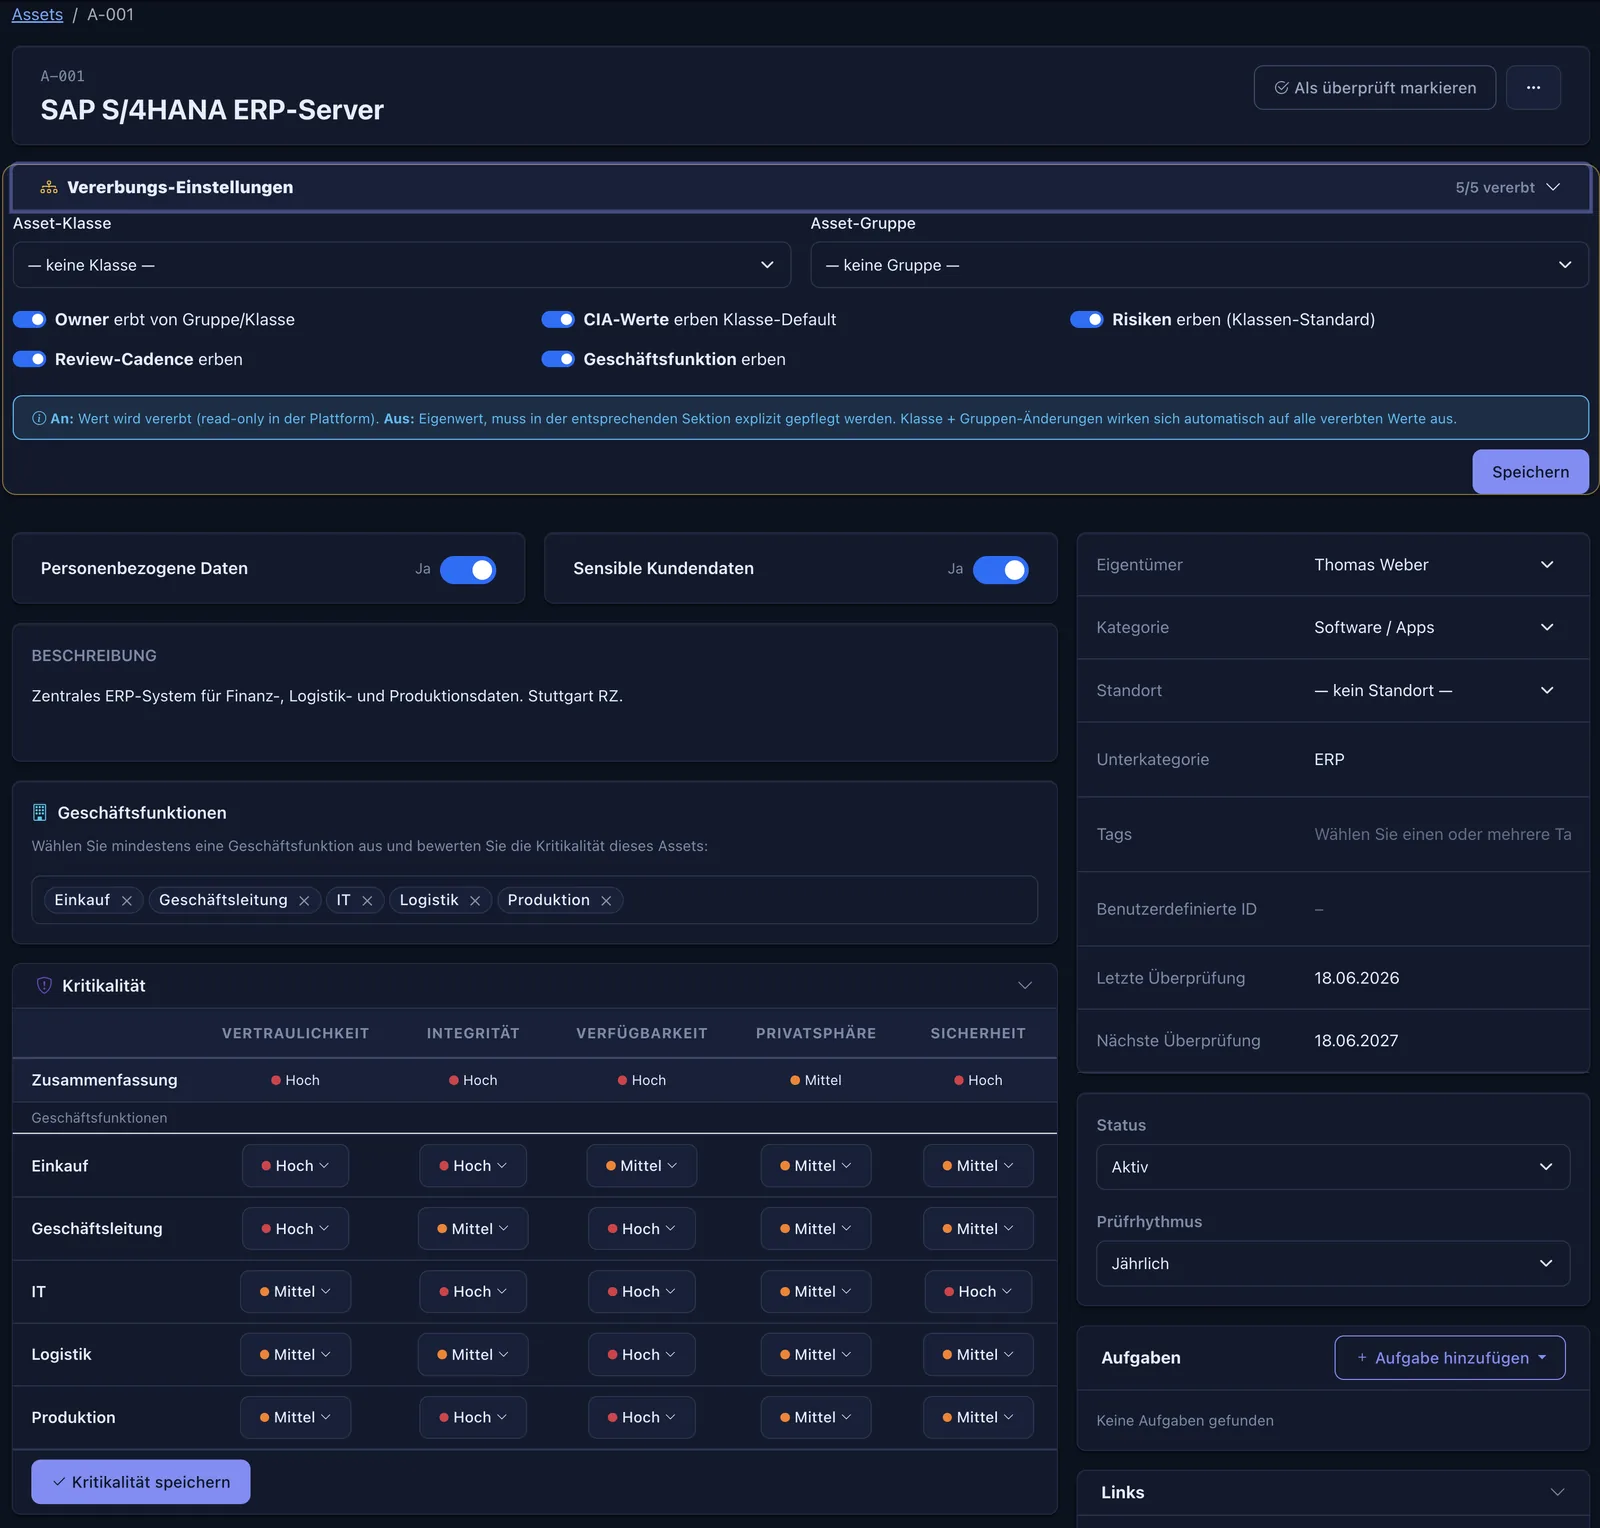Open the Asset-Klasse dropdown
The image size is (1600, 1528).
click(x=402, y=265)
